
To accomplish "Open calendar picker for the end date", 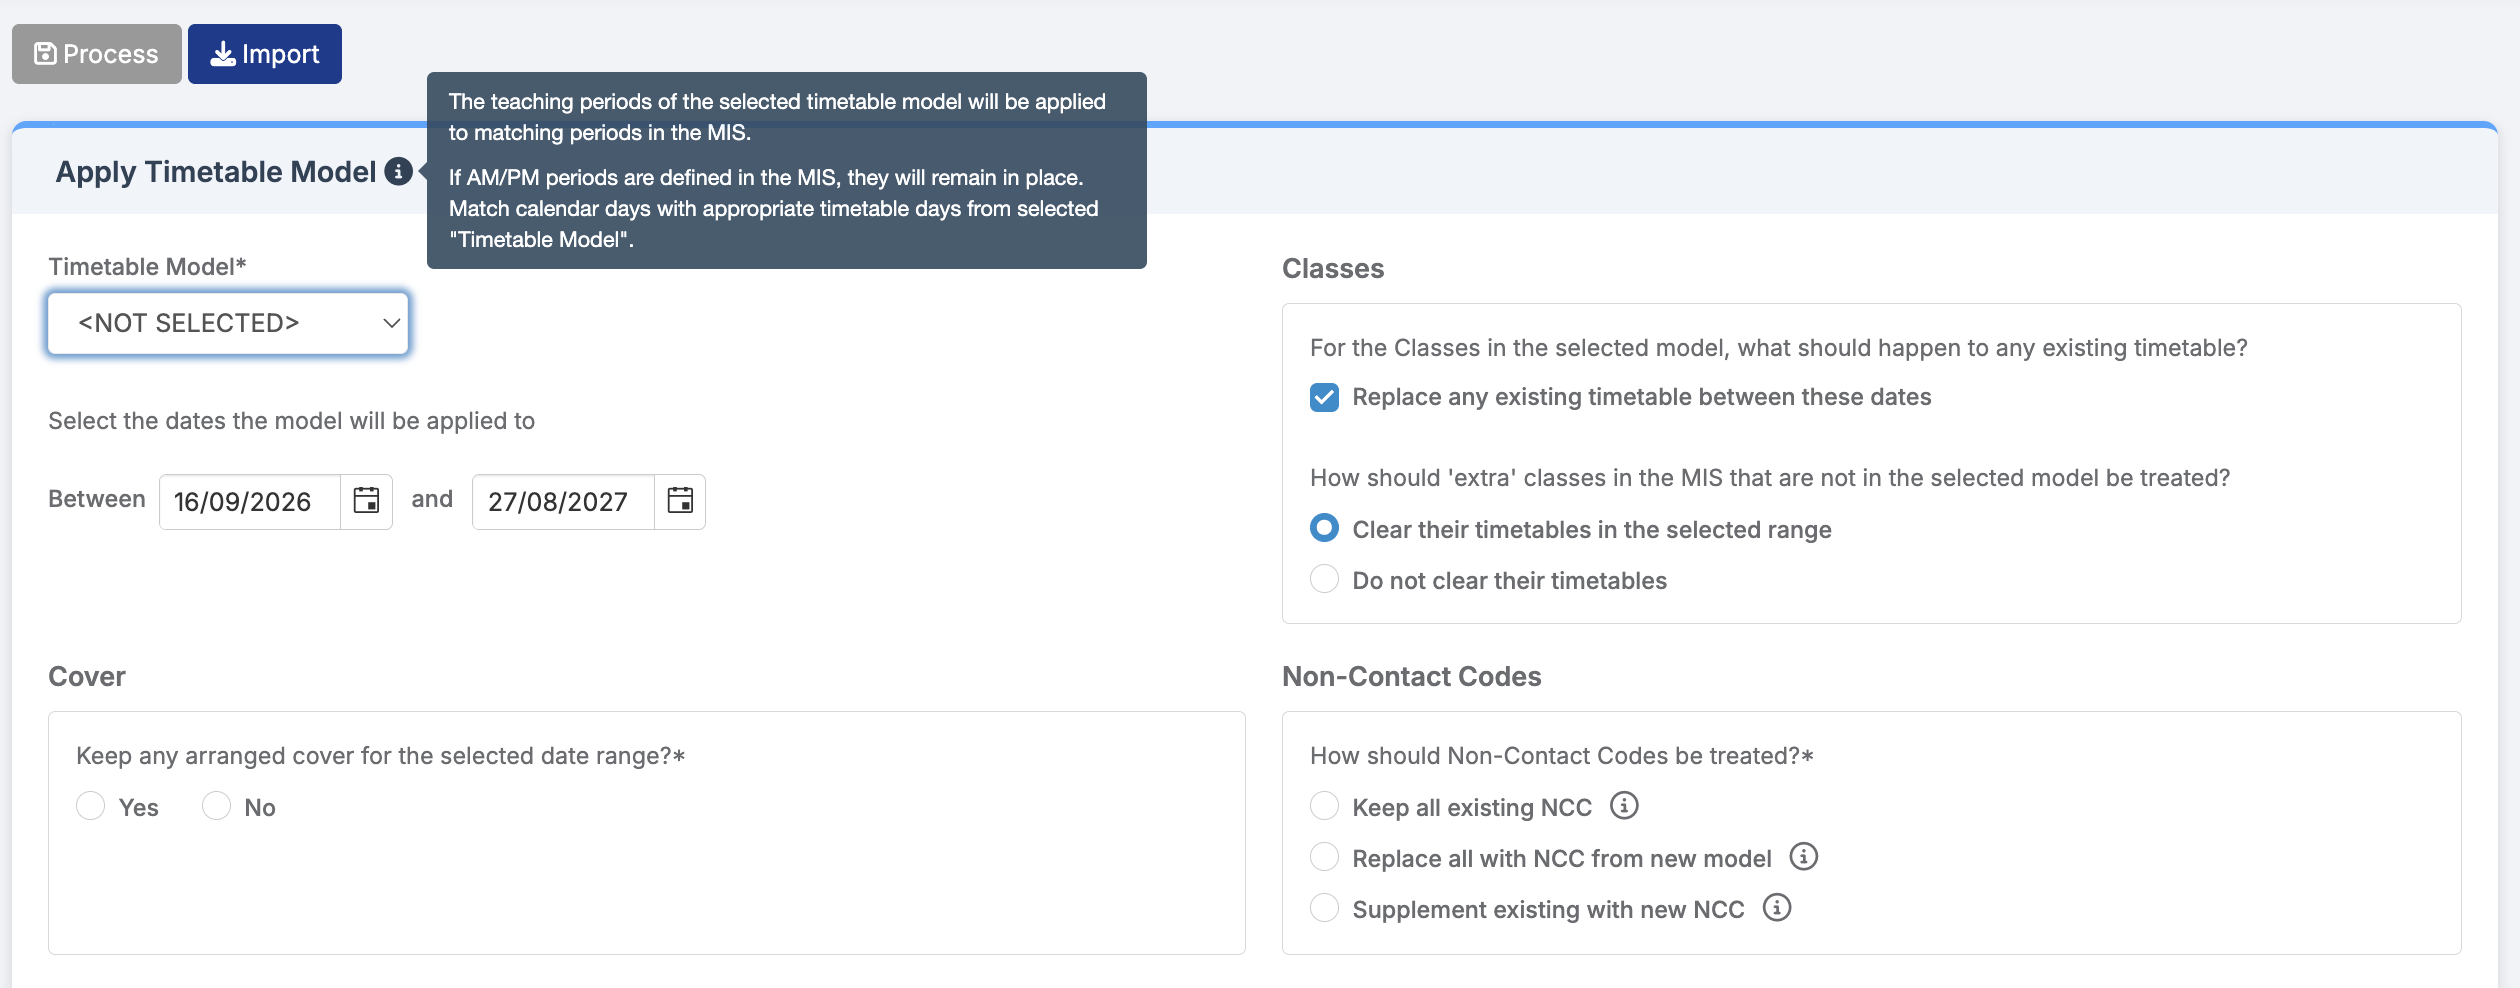I will (680, 501).
